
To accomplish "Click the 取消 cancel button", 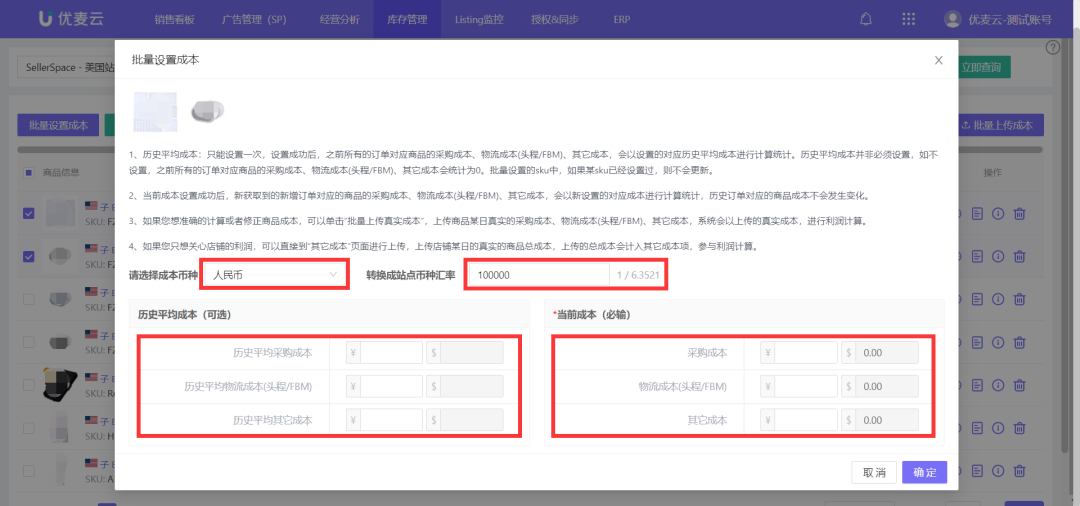I will pos(874,472).
